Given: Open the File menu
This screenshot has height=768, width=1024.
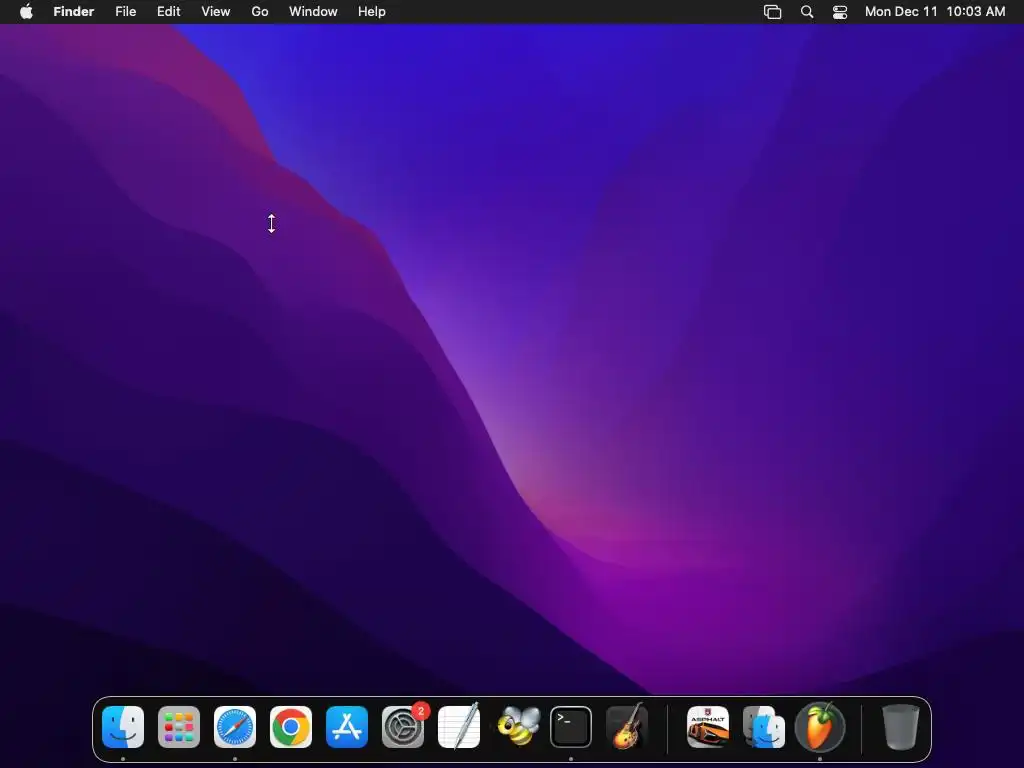Looking at the screenshot, I should coord(125,12).
